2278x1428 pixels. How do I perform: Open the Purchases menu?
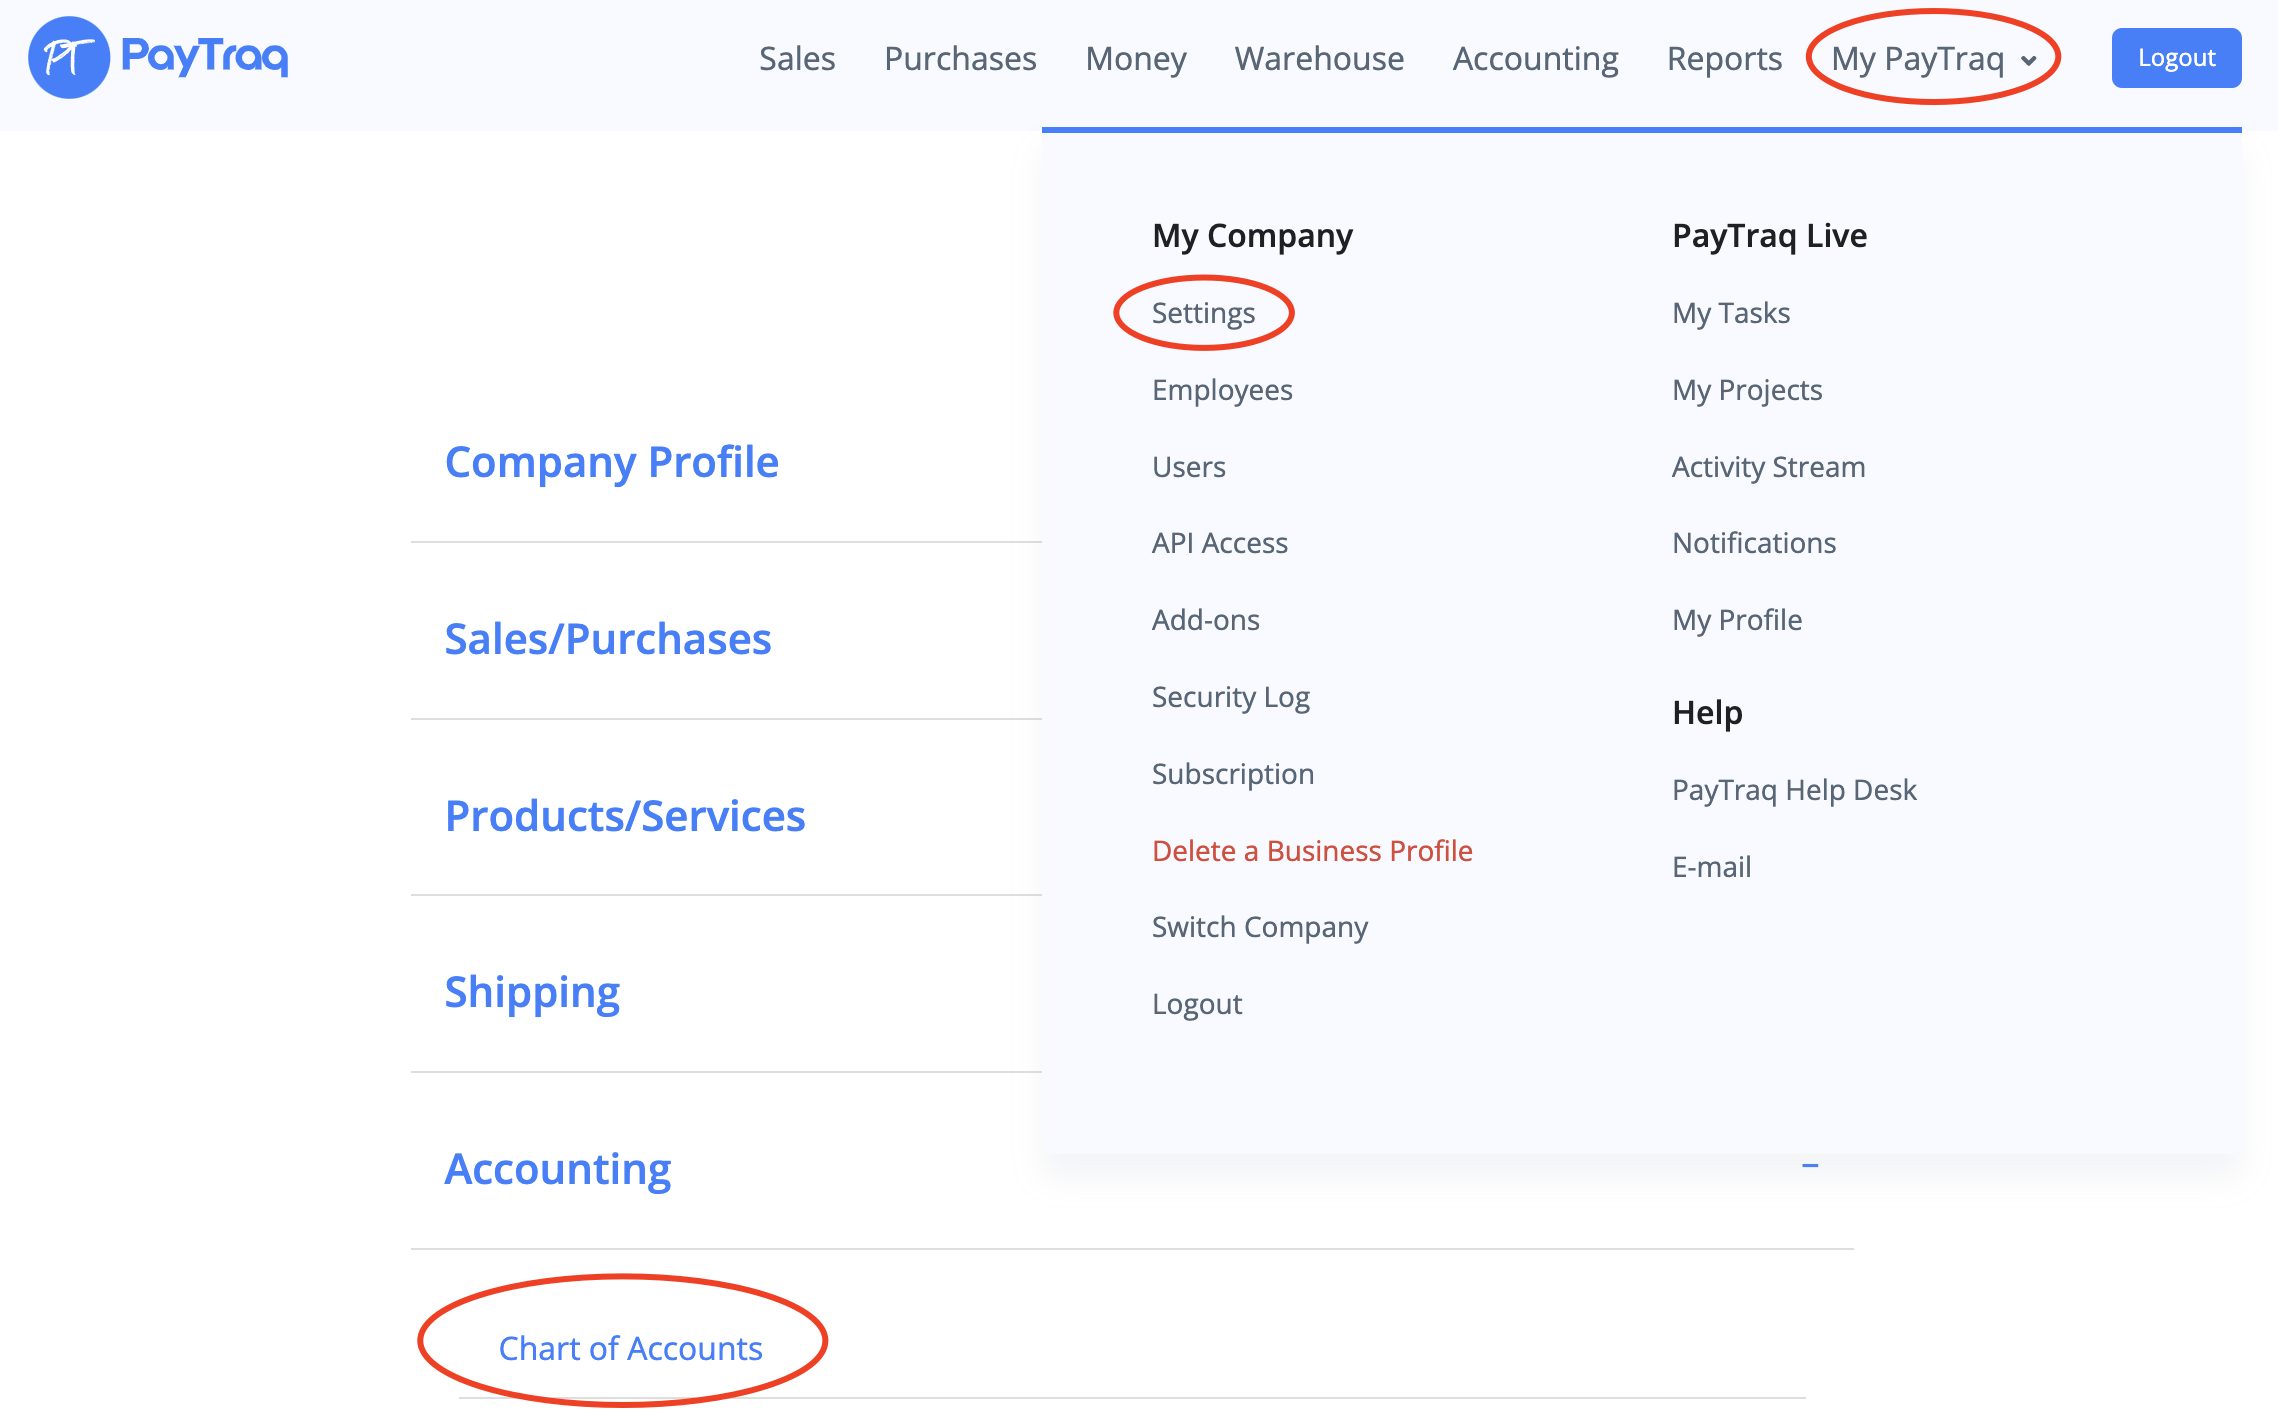[x=959, y=58]
